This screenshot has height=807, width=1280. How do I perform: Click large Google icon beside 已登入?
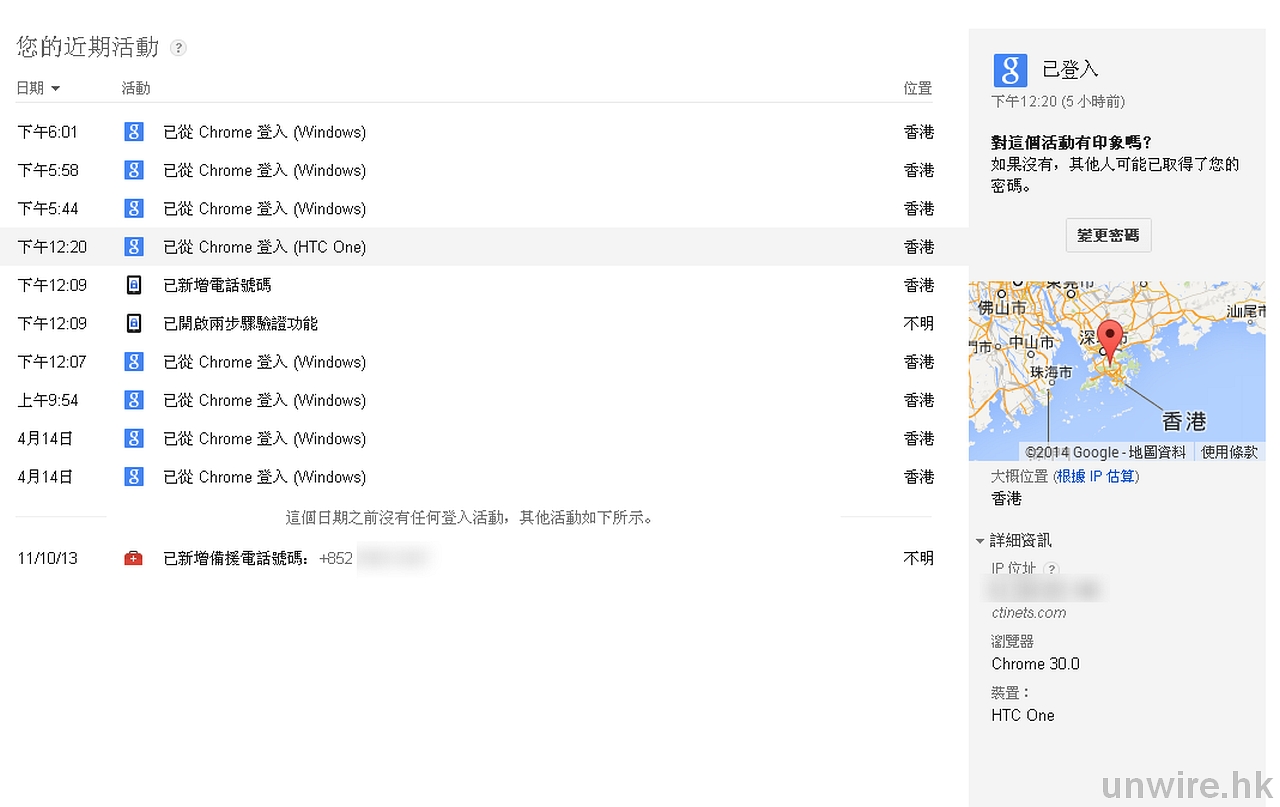coord(1010,70)
